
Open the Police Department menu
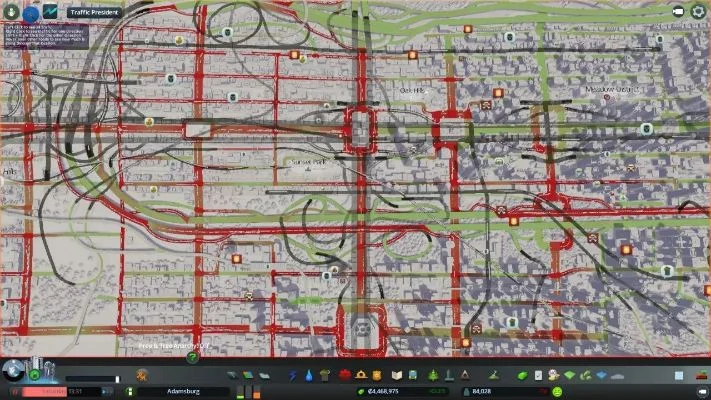pos(377,375)
